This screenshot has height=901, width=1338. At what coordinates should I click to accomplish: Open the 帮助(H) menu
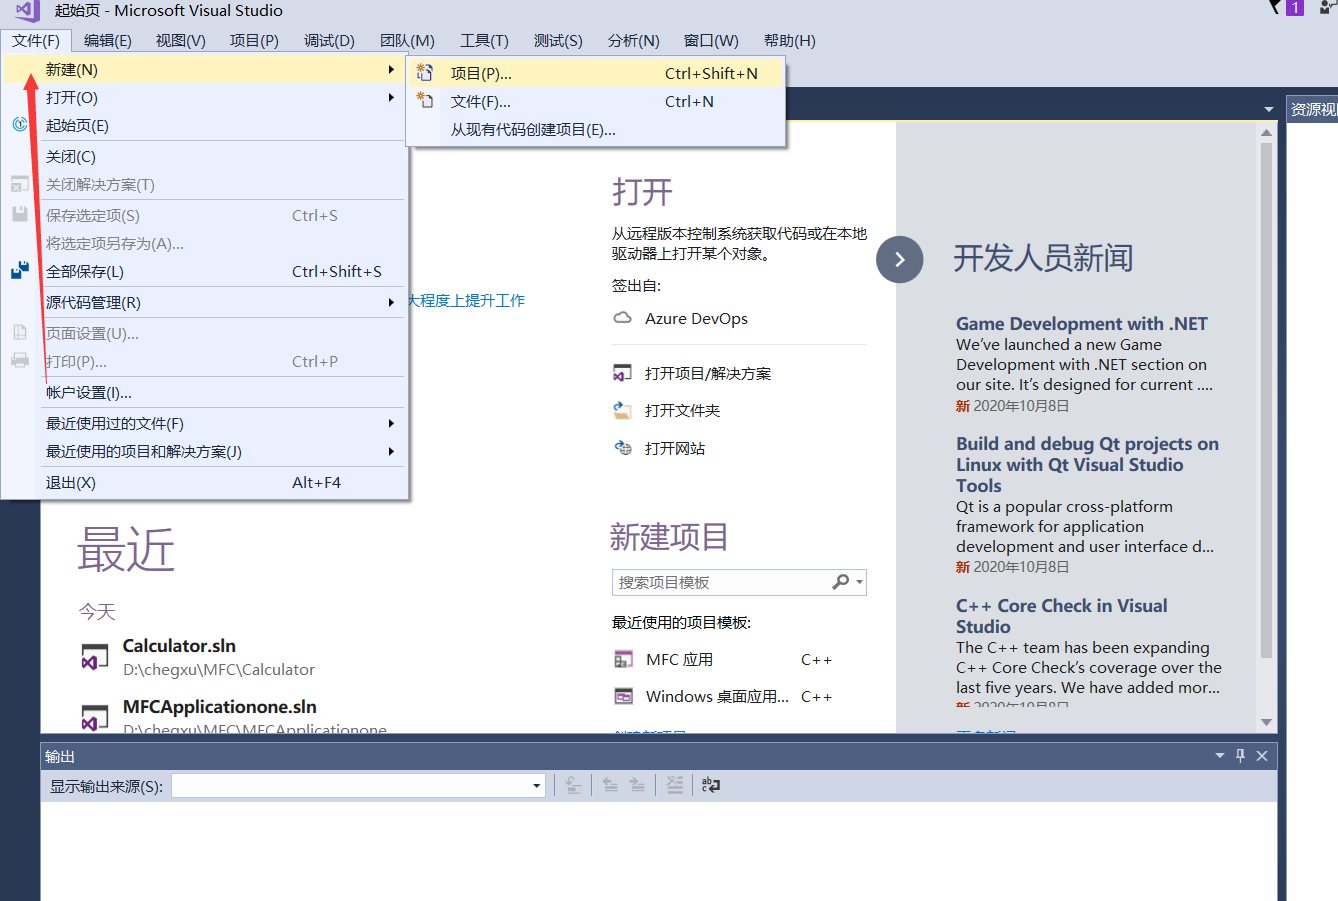pos(790,41)
